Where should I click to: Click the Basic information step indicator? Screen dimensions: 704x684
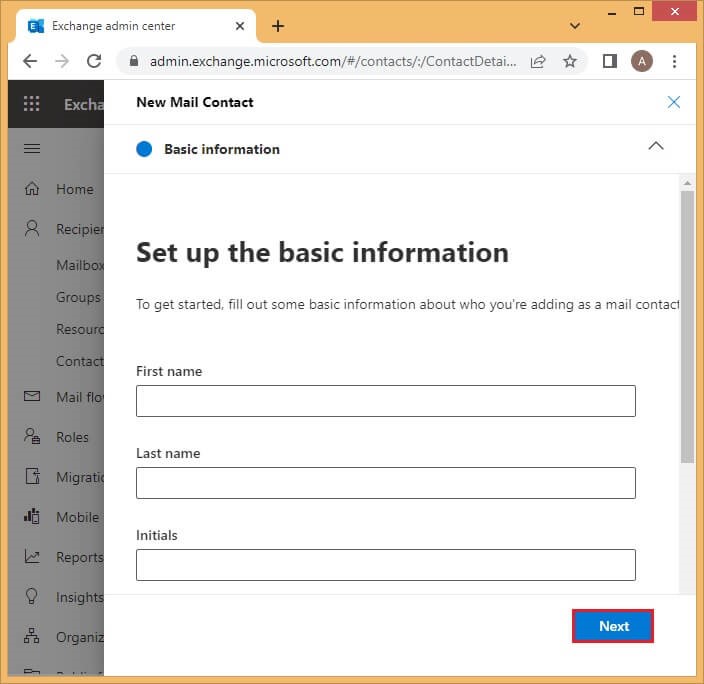point(144,149)
